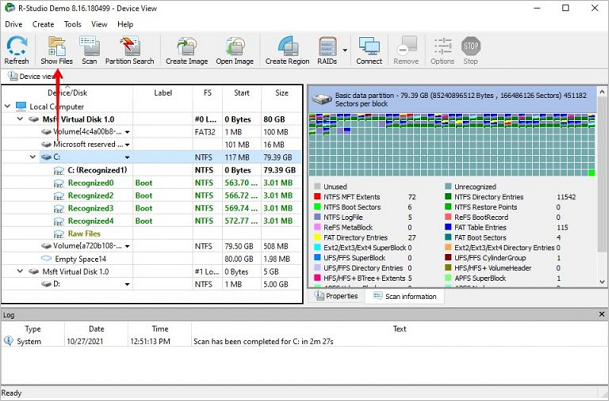
Task: Select the D: drive icon
Action: (x=46, y=284)
